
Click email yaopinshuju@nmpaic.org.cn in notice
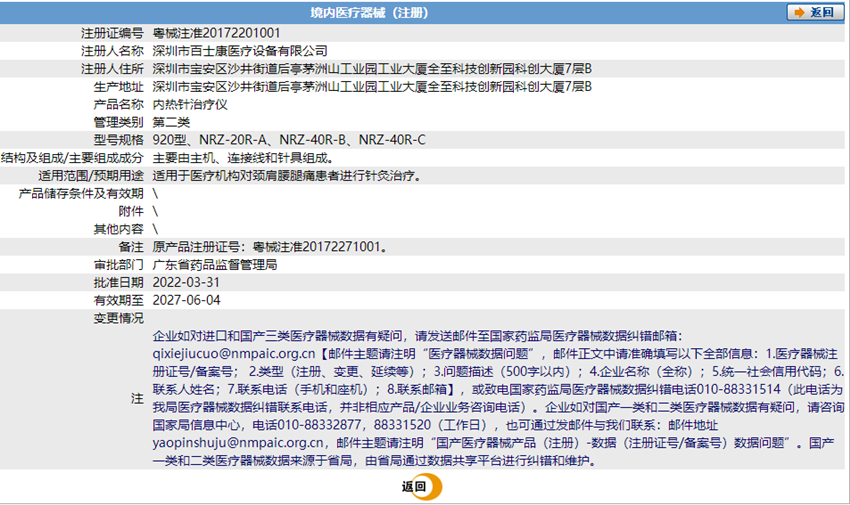[238, 443]
